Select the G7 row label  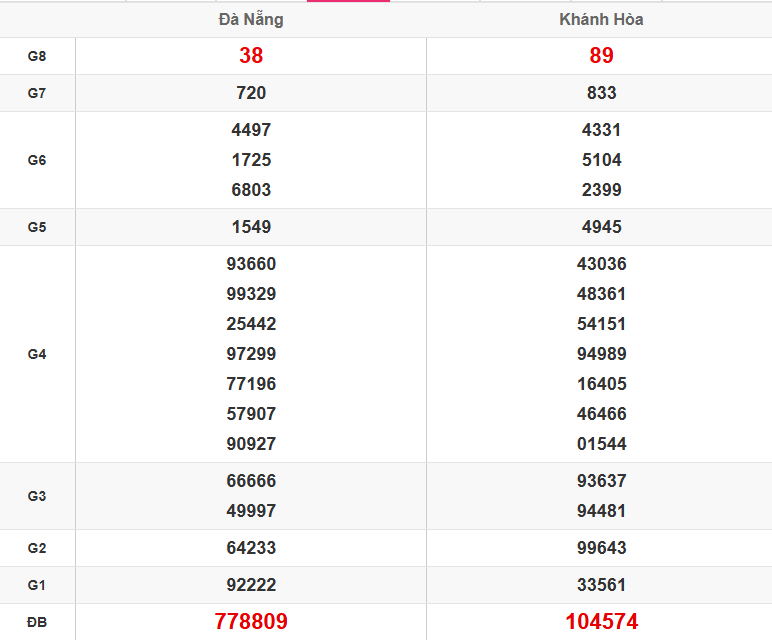coord(37,93)
